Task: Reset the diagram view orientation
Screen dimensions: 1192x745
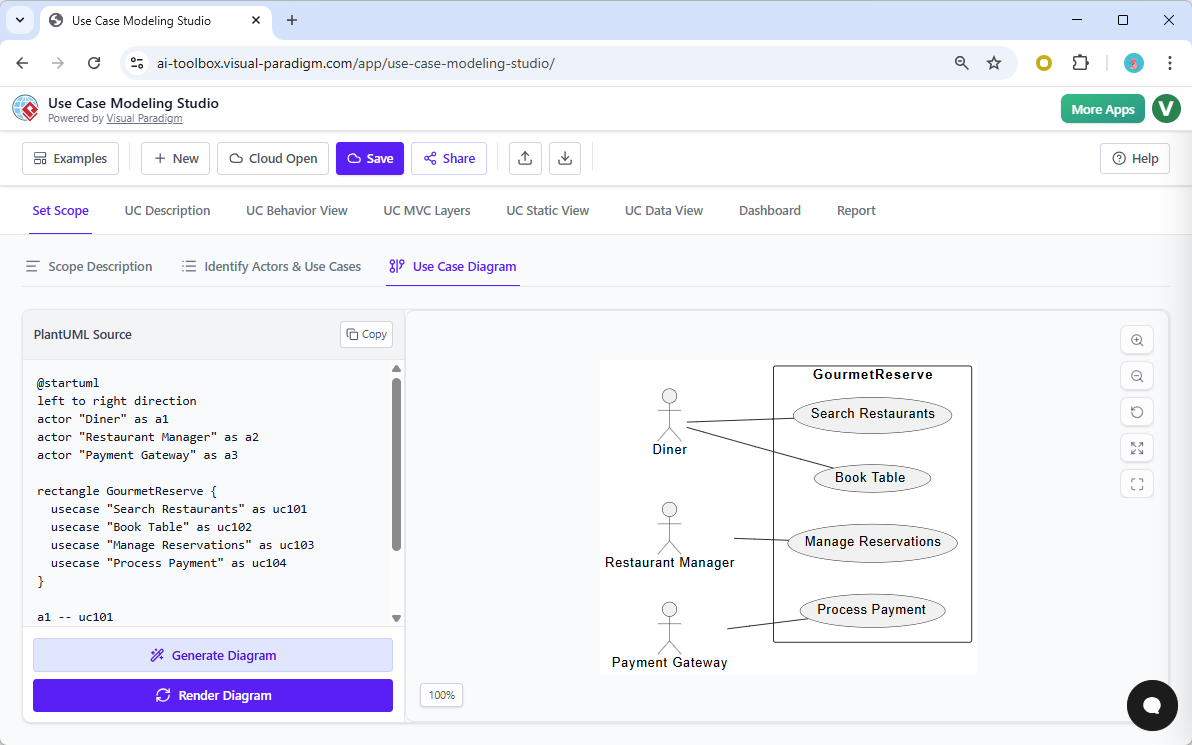Action: tap(1137, 412)
